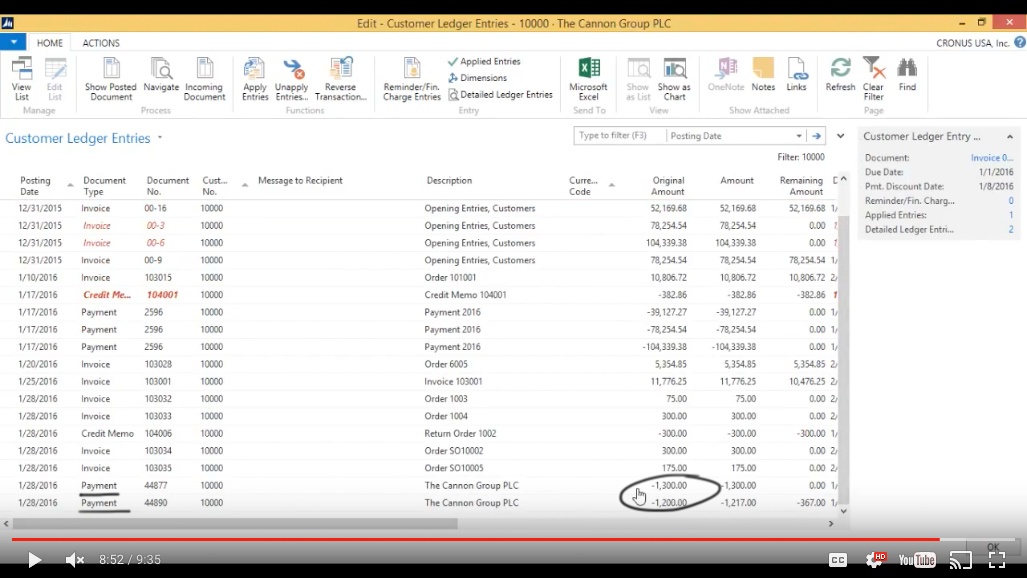Open Reminder/Fin. Charge Entries

(x=412, y=79)
